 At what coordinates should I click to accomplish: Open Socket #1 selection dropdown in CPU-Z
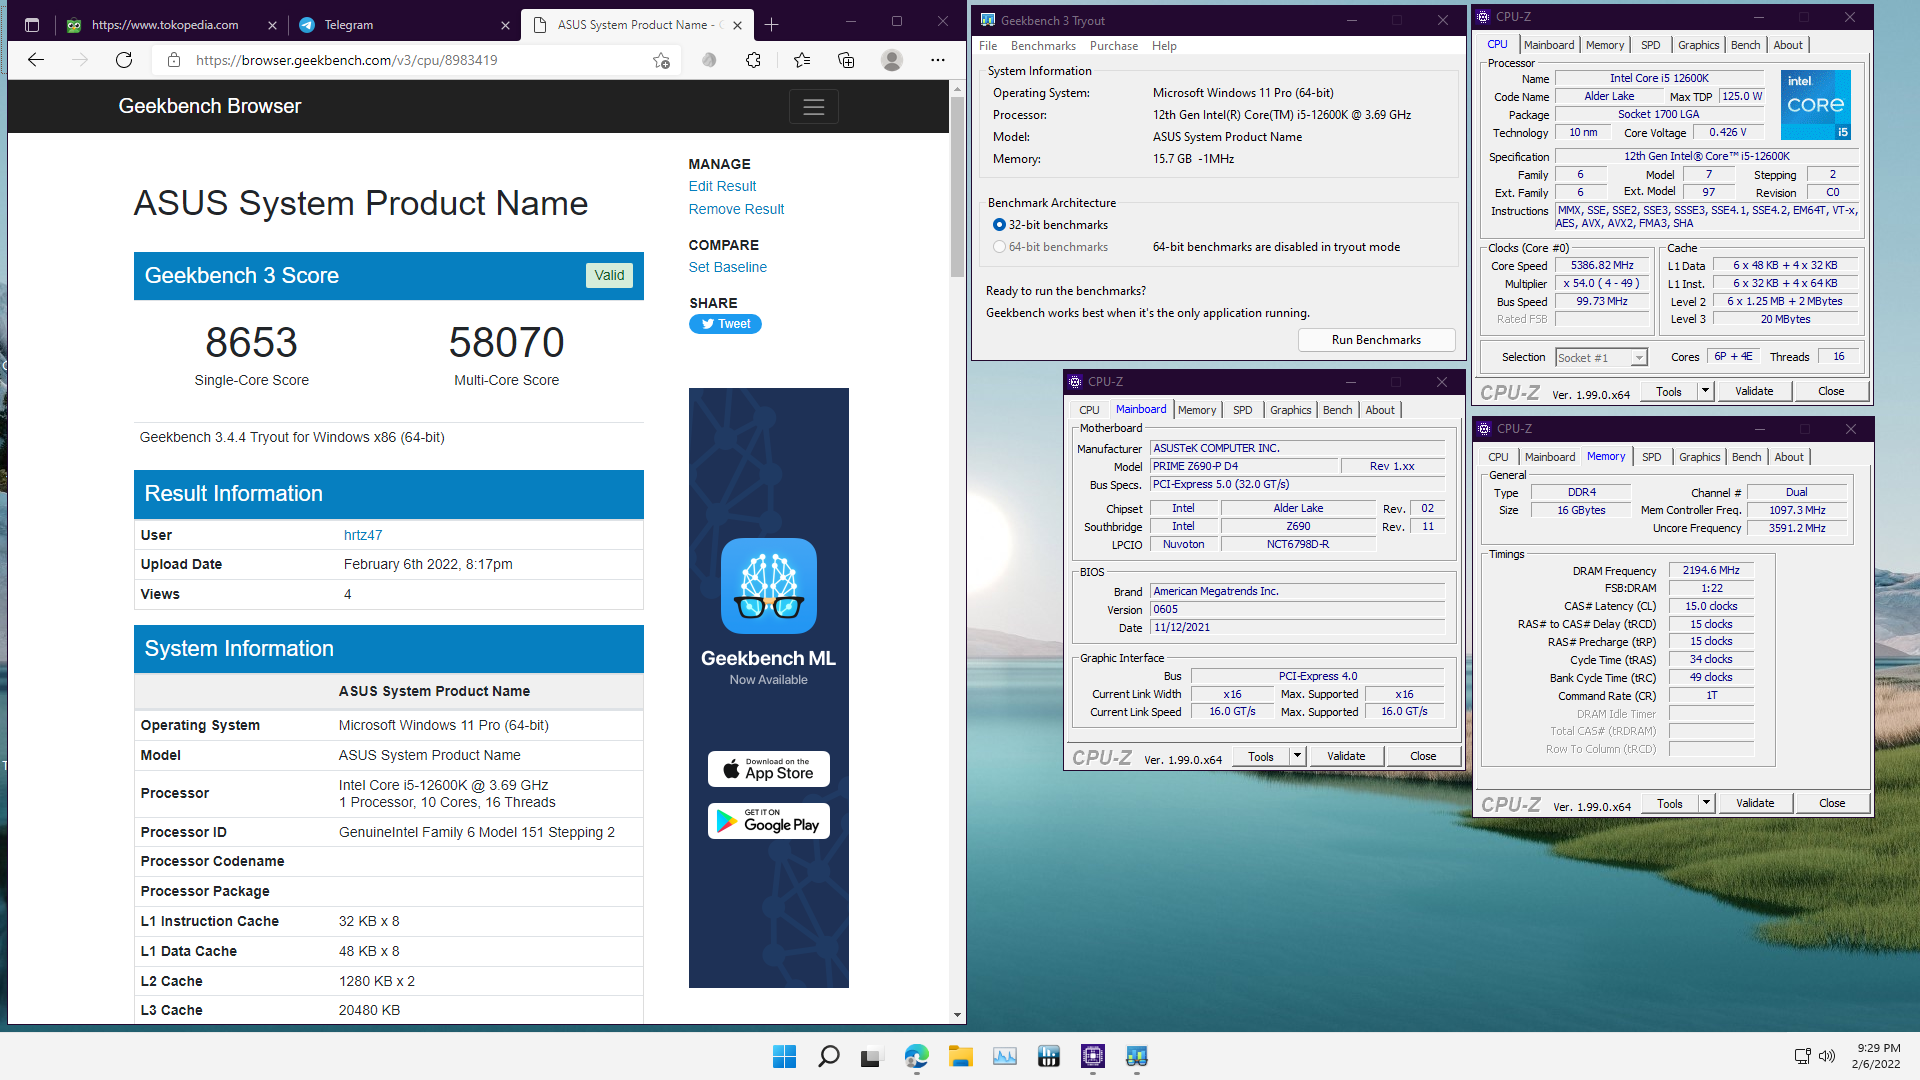coord(1601,357)
